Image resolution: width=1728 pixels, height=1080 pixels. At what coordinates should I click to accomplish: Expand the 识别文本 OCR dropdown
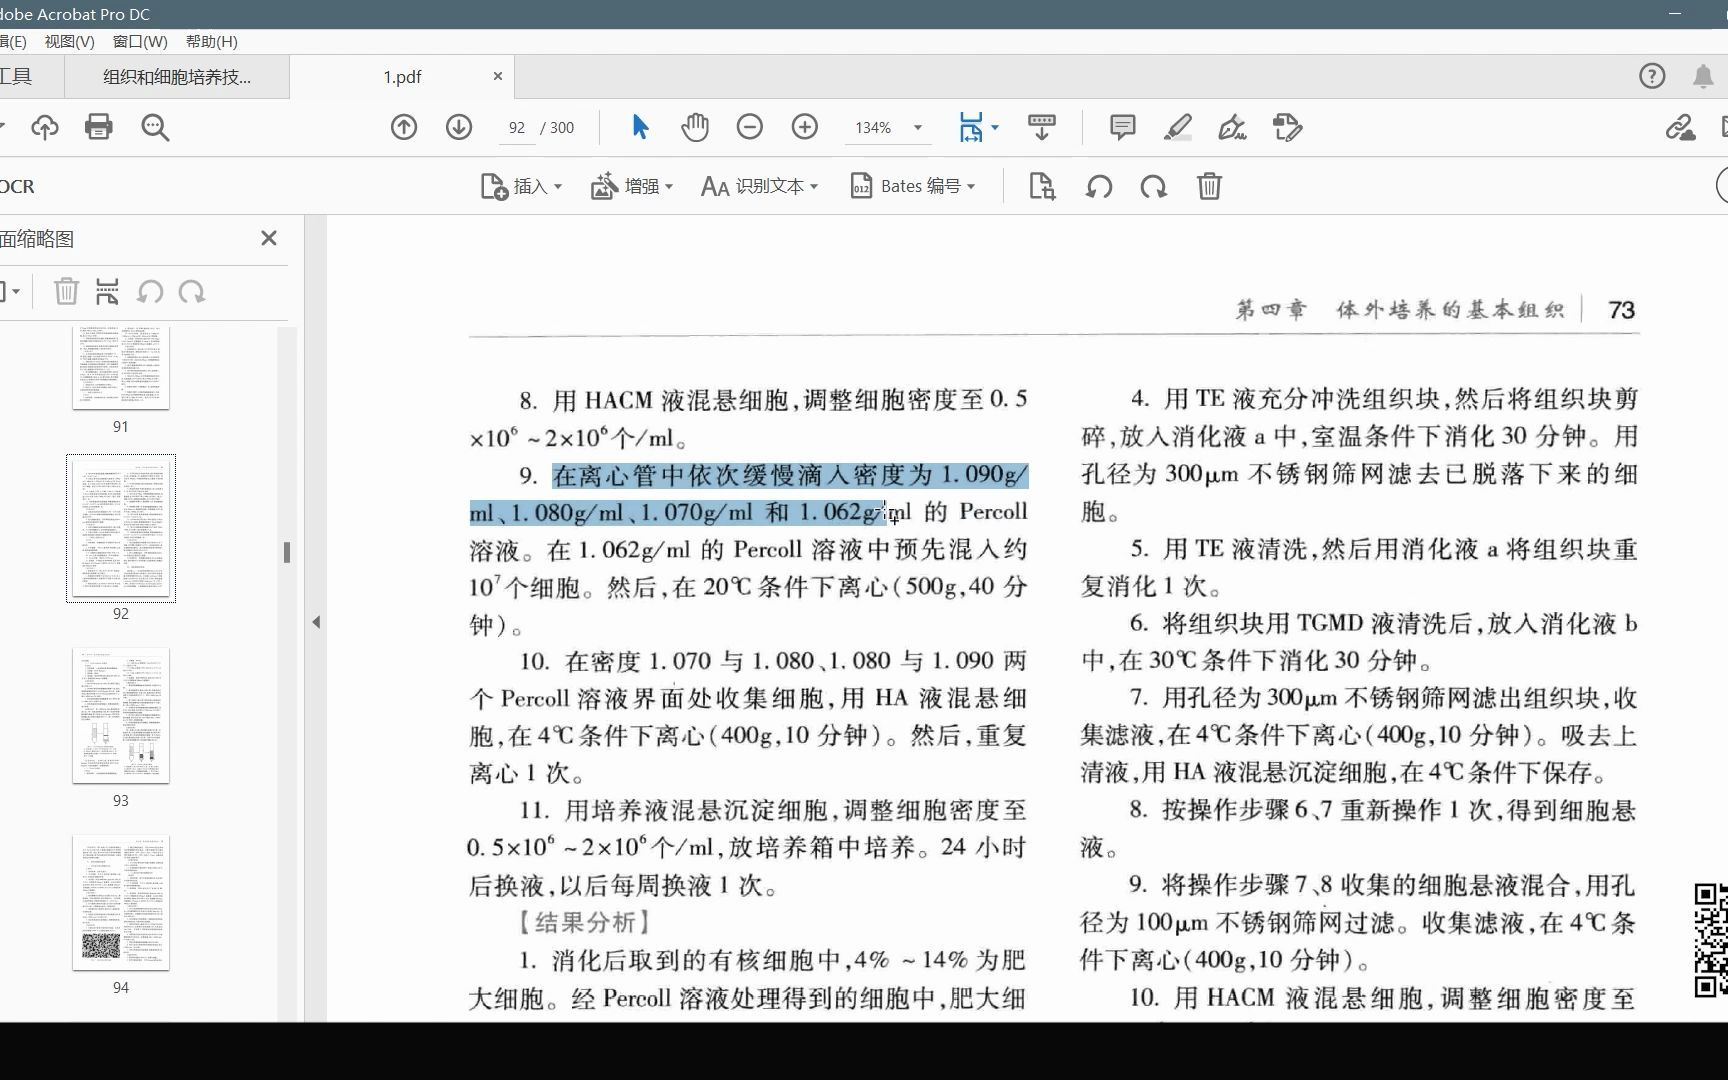[x=760, y=186]
